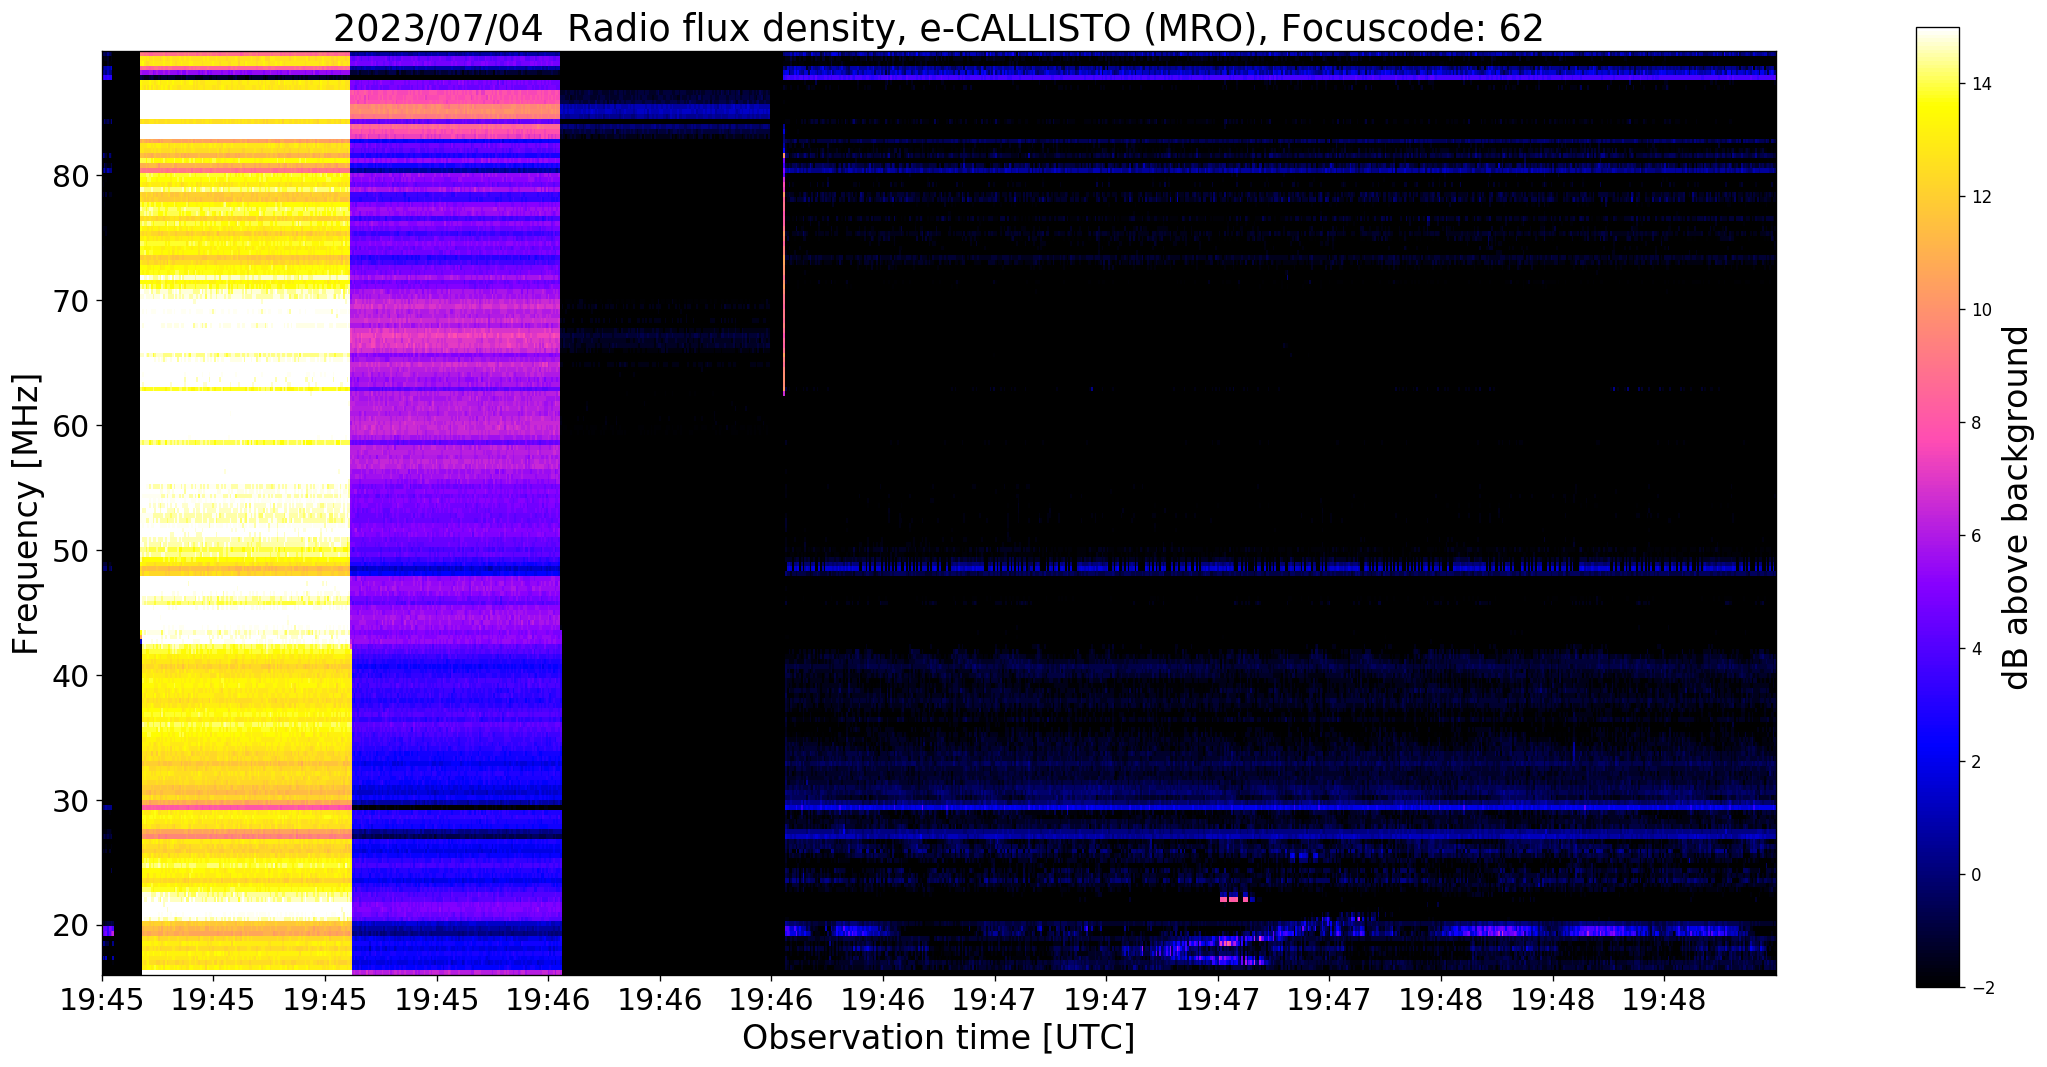Image resolution: width=2047 pixels, height=1067 pixels.
Task: Click the small pink burst near 22 MHz
Action: [1235, 899]
